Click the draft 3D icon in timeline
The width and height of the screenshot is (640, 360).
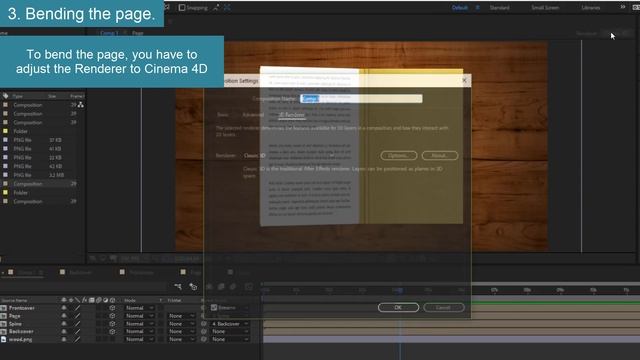coord(193,287)
